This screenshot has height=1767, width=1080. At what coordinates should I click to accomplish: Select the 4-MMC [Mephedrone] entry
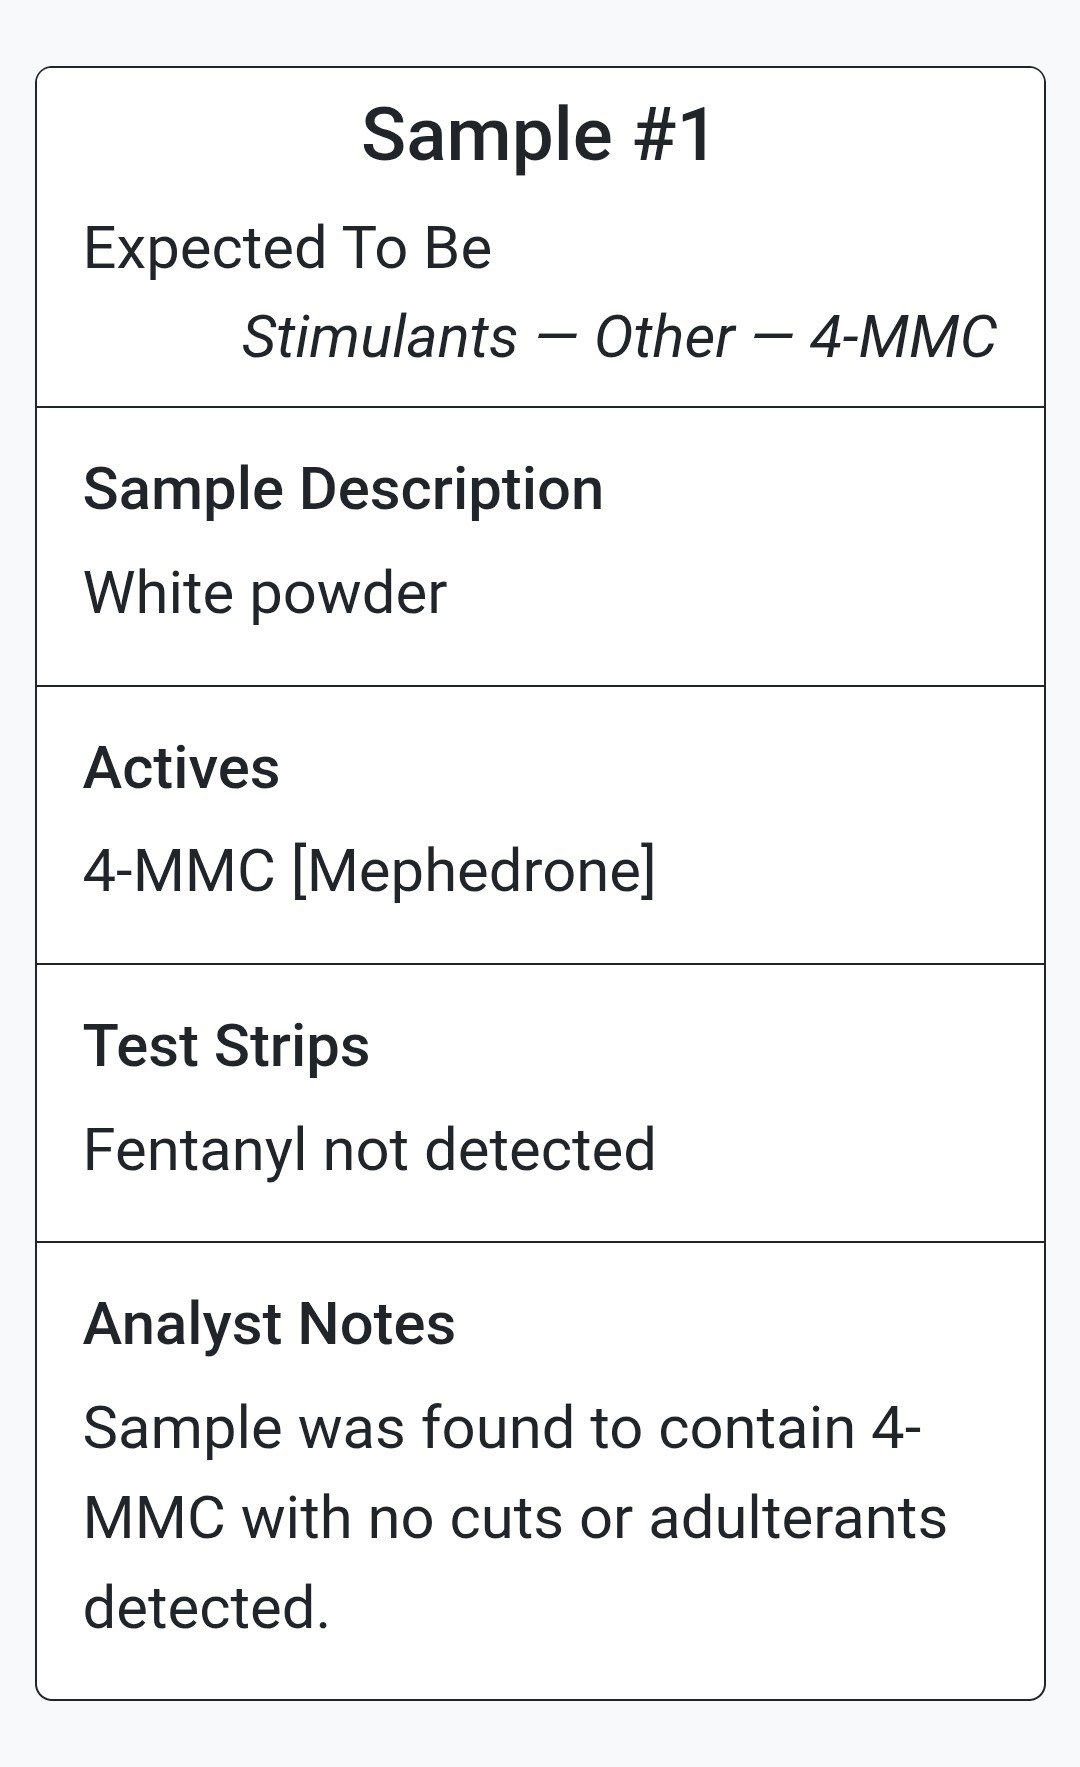369,870
